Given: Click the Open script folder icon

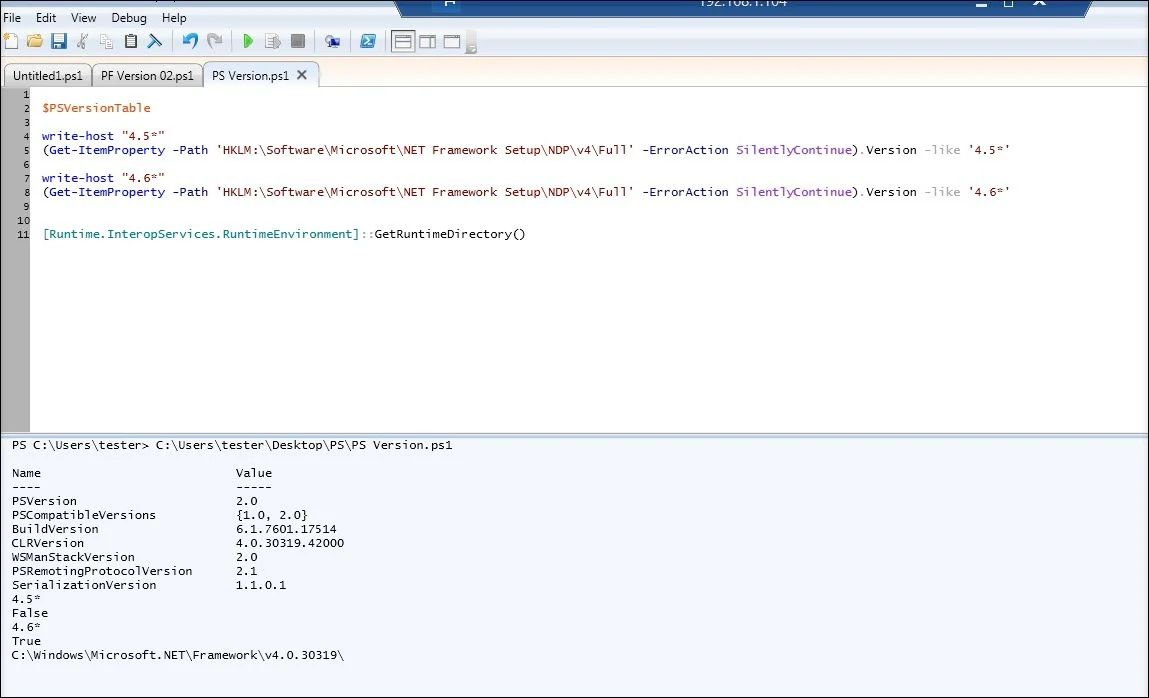Looking at the screenshot, I should [x=35, y=41].
